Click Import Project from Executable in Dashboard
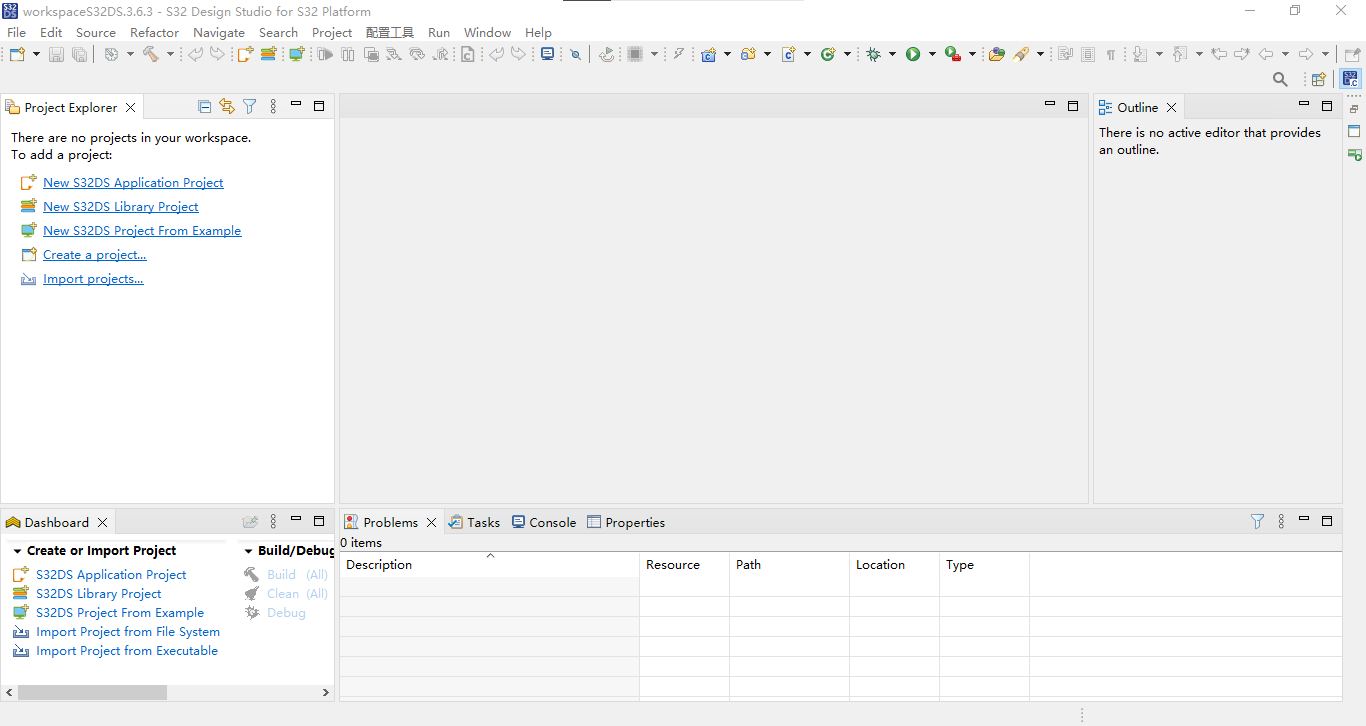Image resolution: width=1366 pixels, height=726 pixels. pyautogui.click(x=127, y=650)
